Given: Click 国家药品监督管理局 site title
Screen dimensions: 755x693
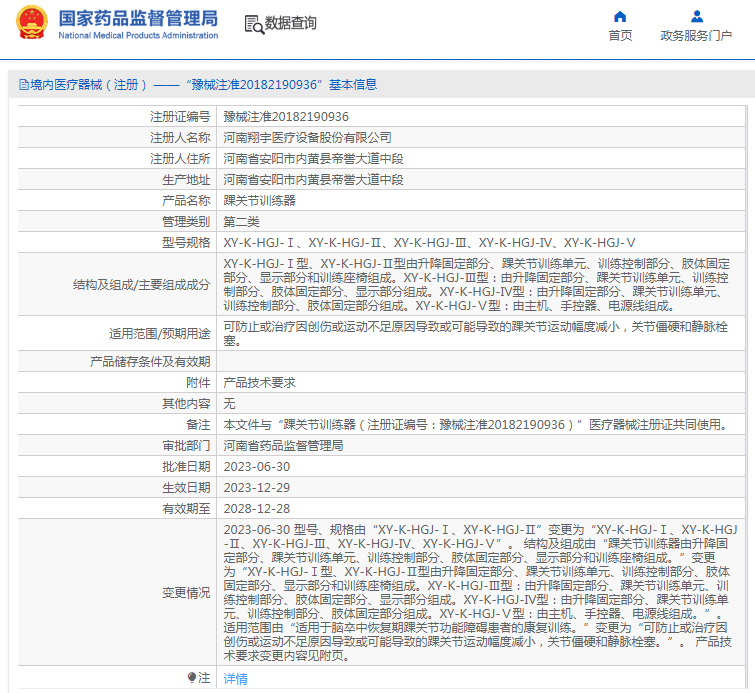Looking at the screenshot, I should click(138, 18).
